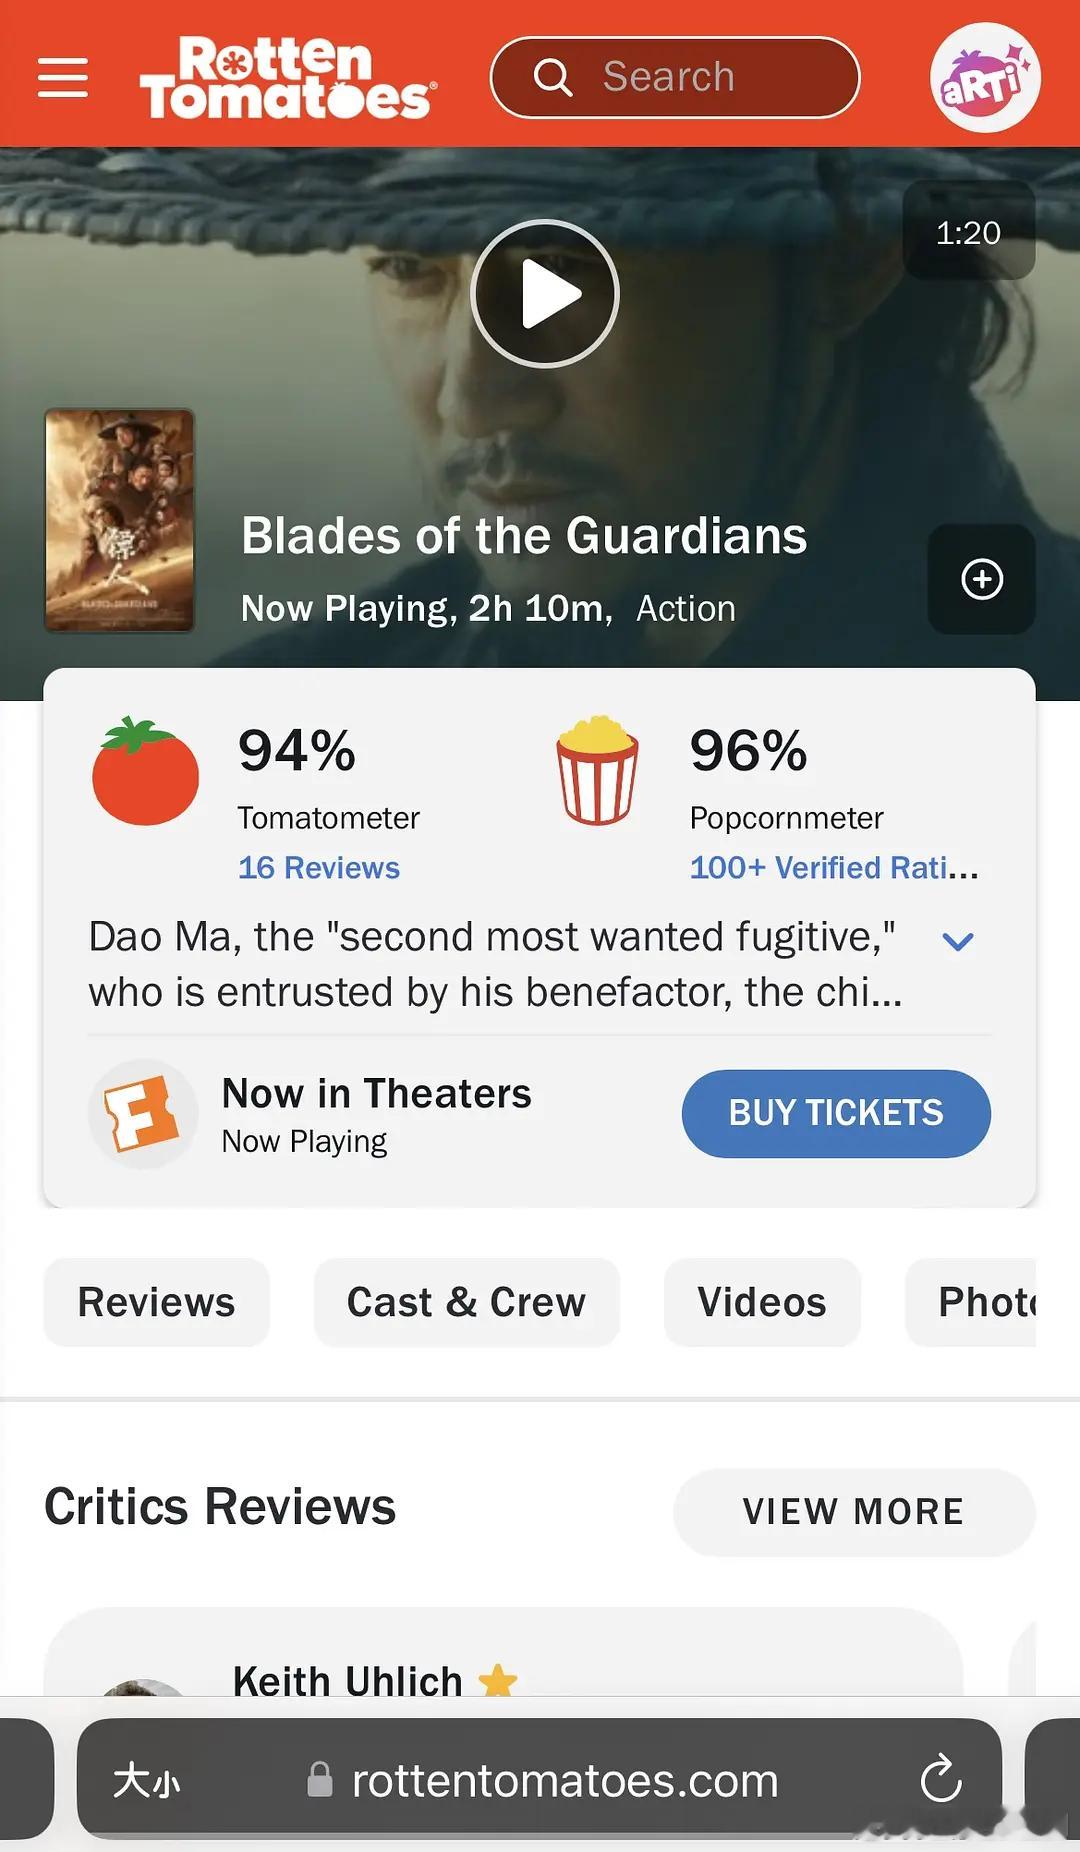
Task: Click the Popcornmeter popcorn bucket icon
Action: [x=597, y=770]
